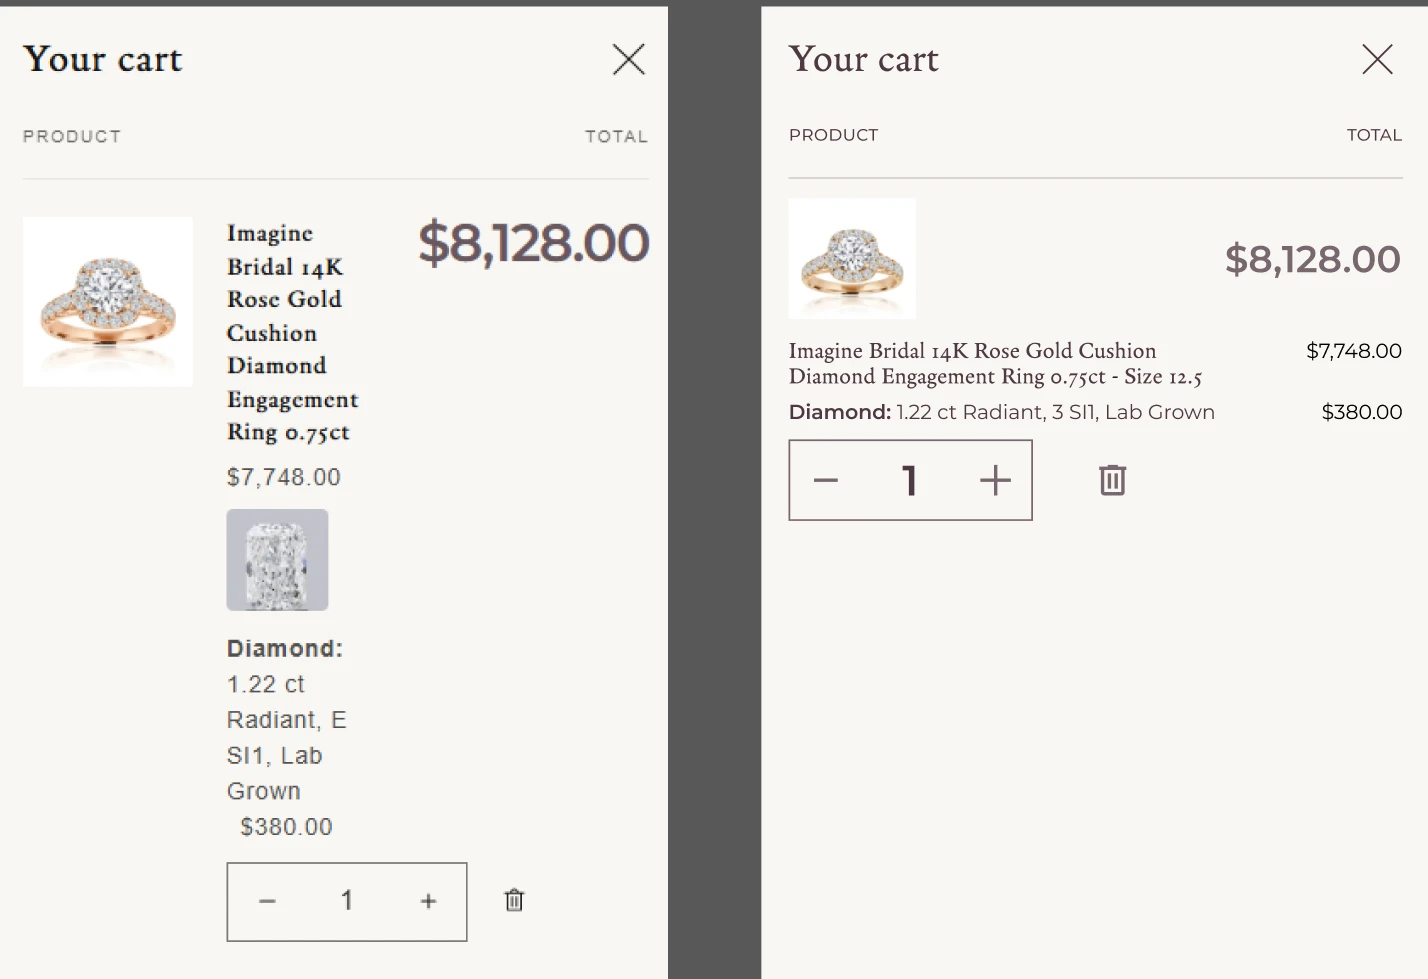Click the quantity field in the left cart
This screenshot has height=979, width=1428.
(347, 901)
